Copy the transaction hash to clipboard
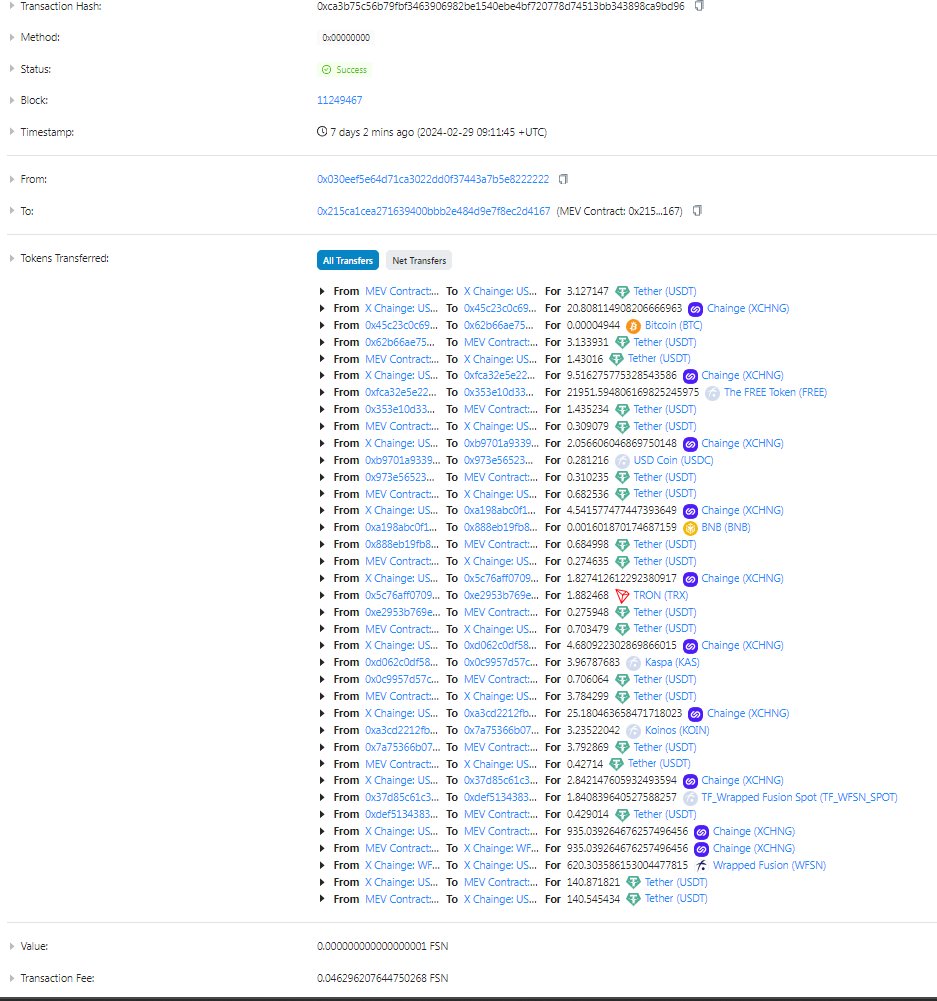Screen dimensions: 937x1001 pos(699,6)
